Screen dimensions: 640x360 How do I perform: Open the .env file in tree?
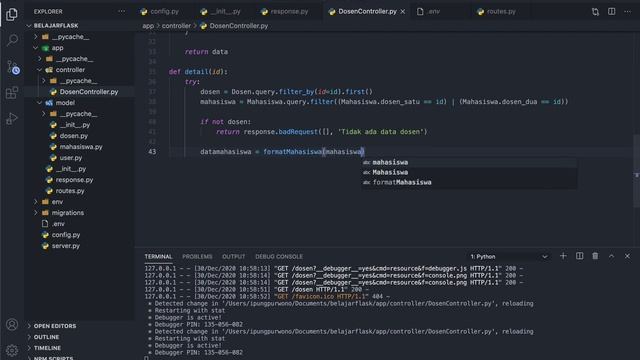pos(58,224)
